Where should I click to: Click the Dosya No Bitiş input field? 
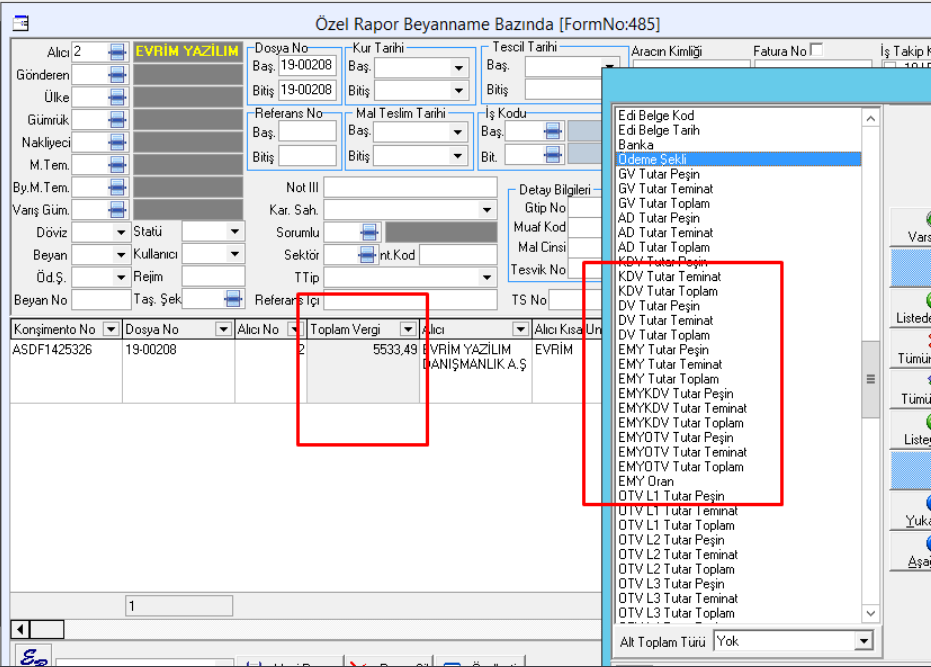[x=308, y=90]
